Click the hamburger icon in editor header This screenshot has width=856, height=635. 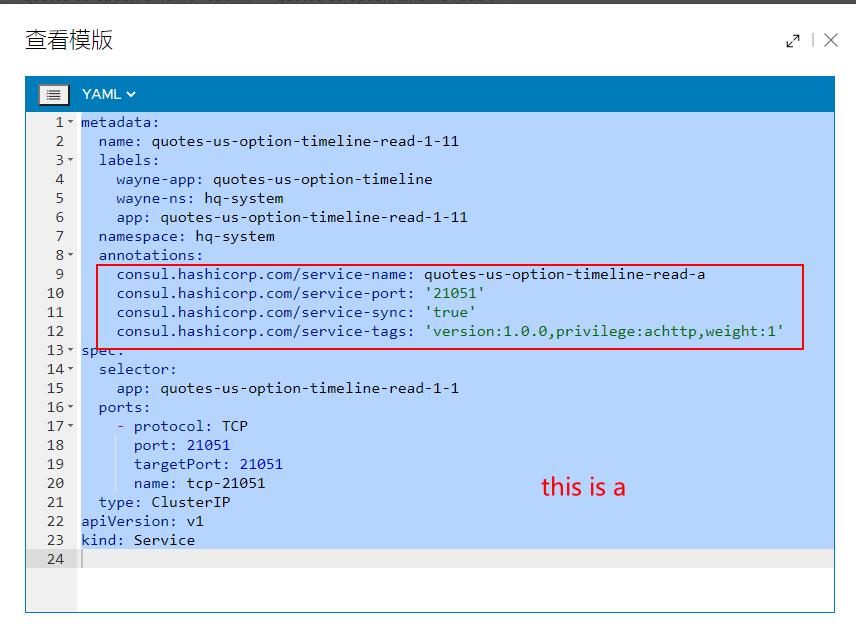[x=53, y=93]
